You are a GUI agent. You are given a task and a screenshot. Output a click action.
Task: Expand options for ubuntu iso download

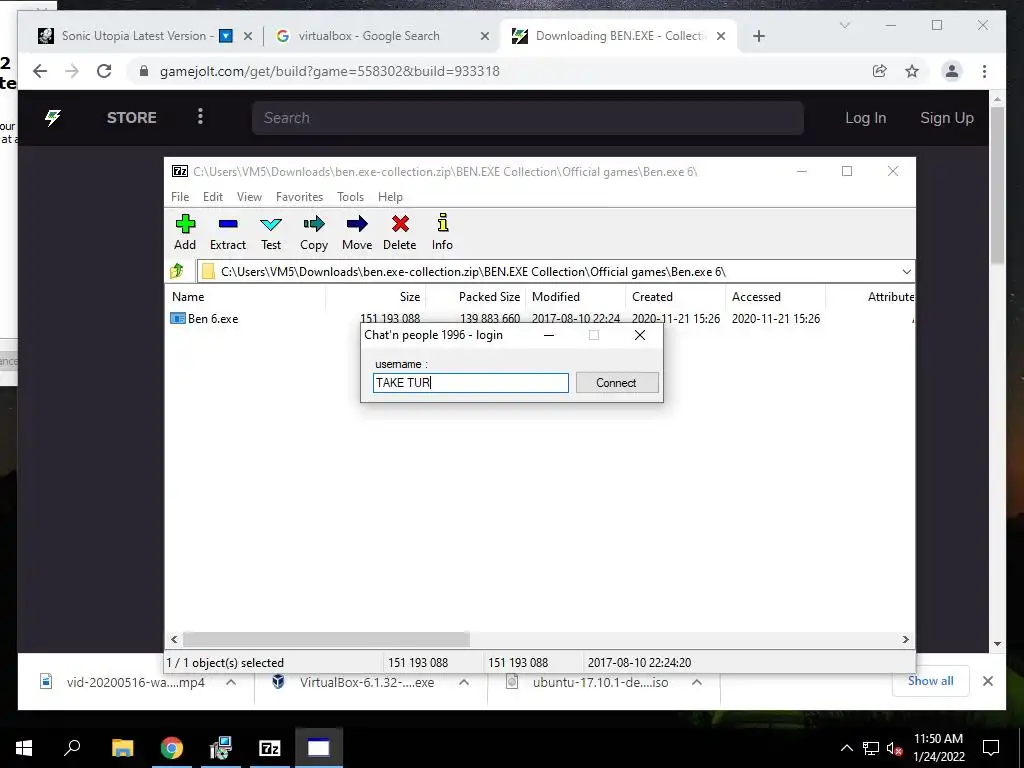[697, 682]
